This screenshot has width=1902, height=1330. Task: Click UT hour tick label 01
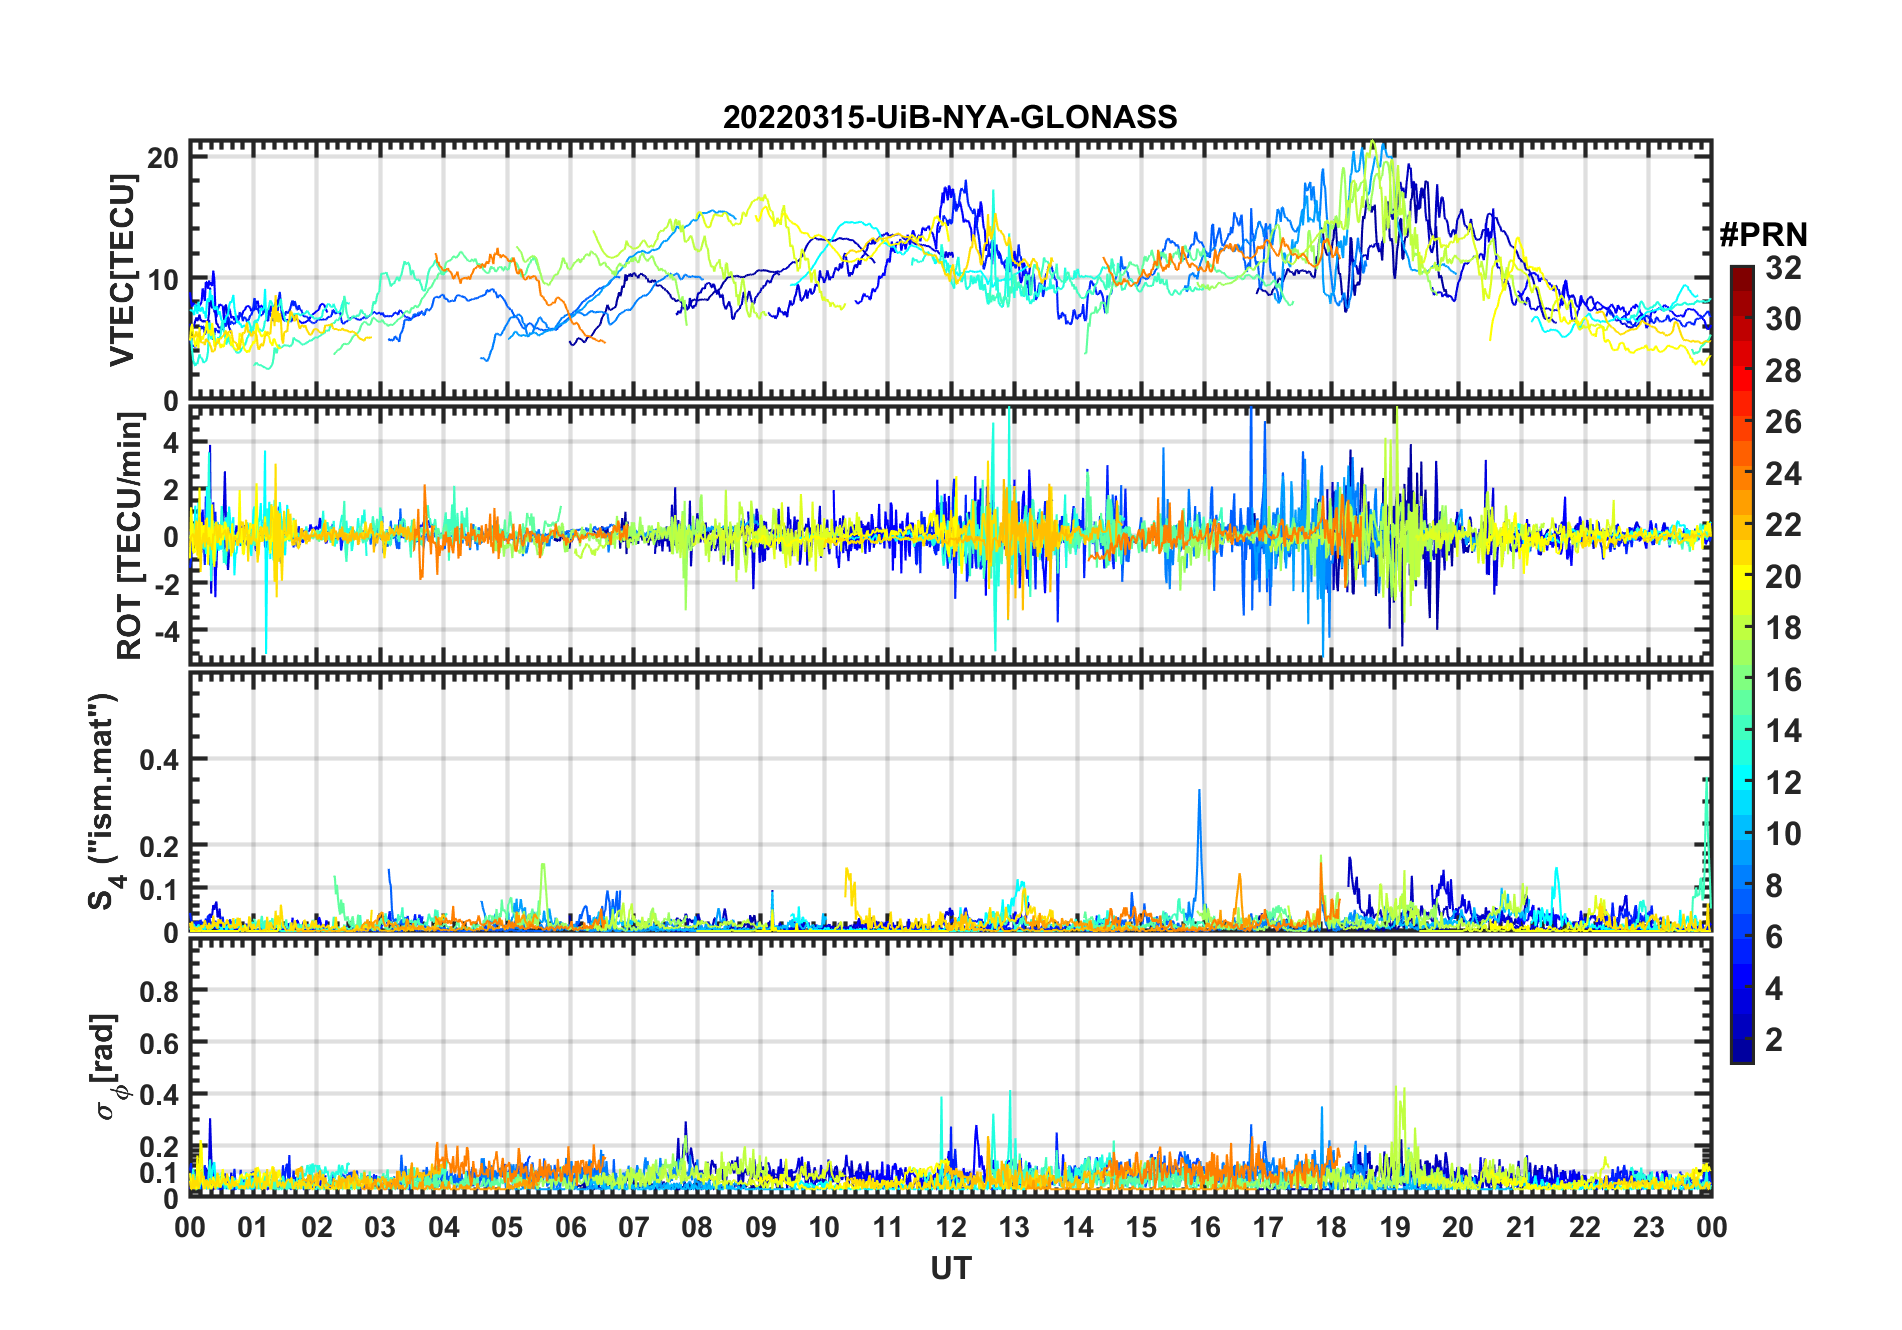253,1227
